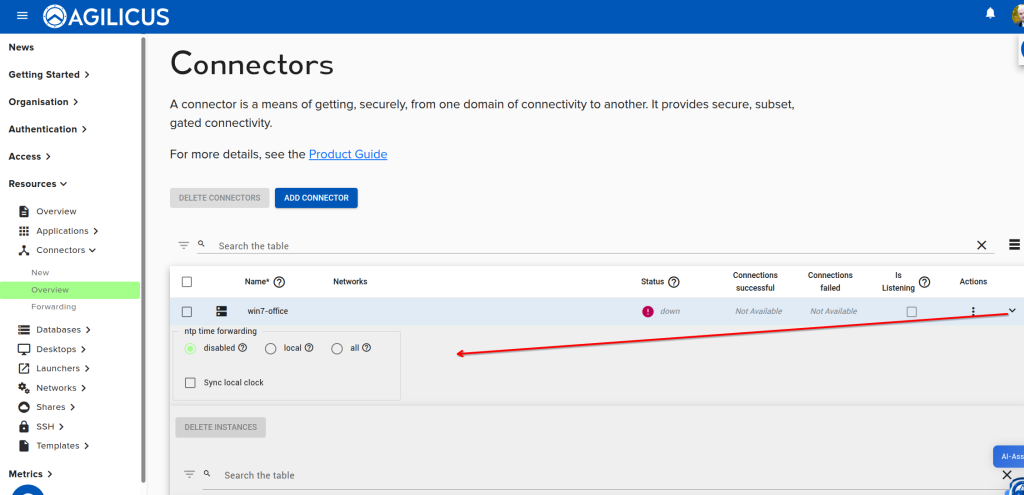Collapse the win7-office row chevron
The image size is (1024, 495).
(1012, 311)
